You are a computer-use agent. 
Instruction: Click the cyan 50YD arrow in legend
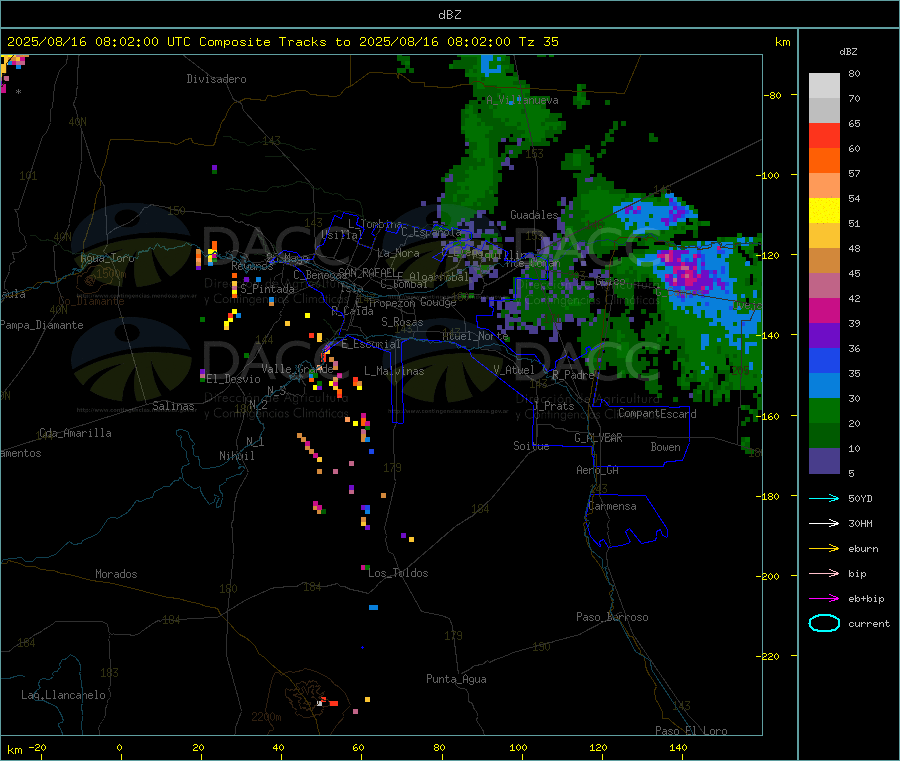pos(824,498)
